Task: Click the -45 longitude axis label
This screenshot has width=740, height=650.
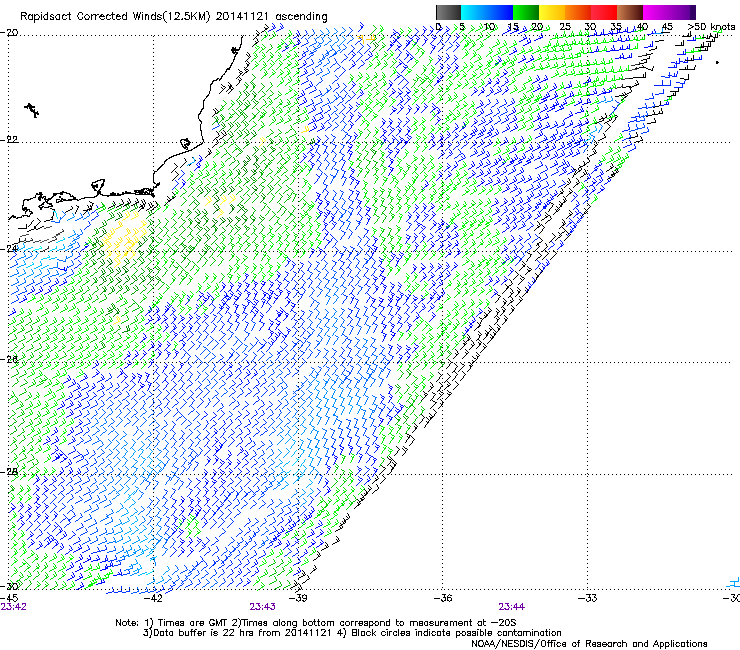Action: [x=9, y=598]
